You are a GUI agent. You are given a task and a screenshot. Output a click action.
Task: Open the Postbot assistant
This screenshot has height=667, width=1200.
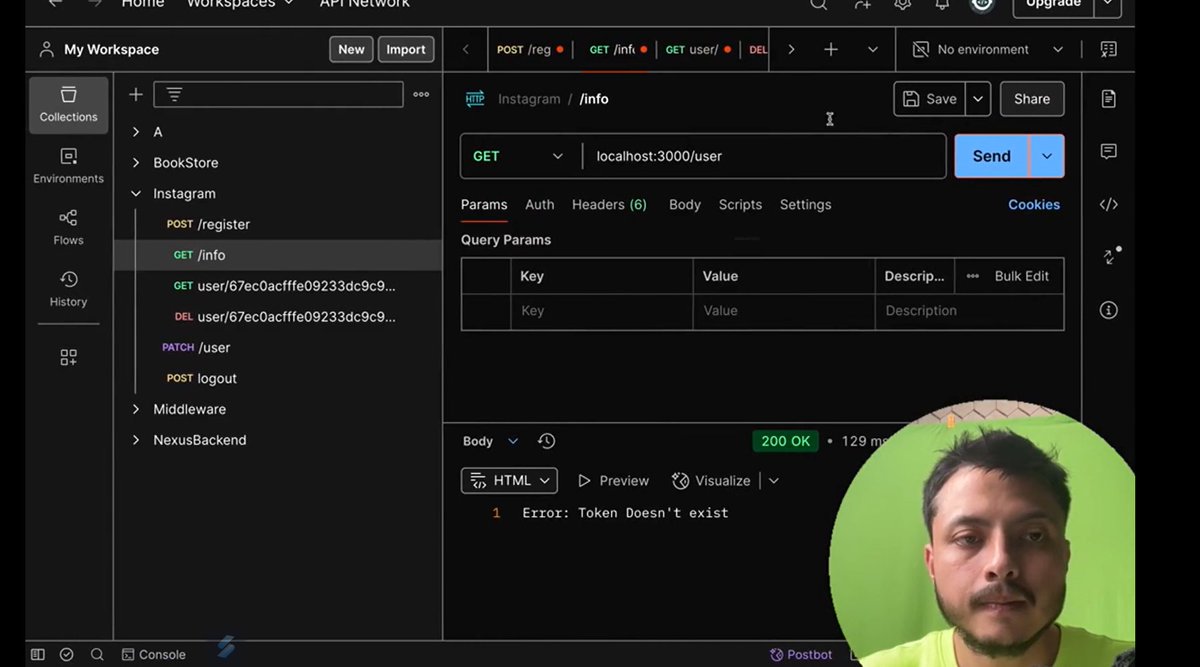tap(800, 654)
